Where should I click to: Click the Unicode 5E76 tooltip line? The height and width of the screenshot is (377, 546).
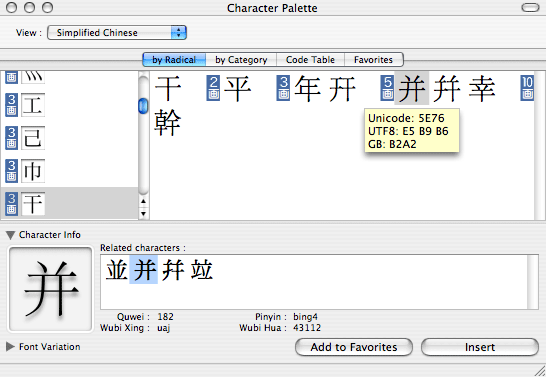pos(406,118)
